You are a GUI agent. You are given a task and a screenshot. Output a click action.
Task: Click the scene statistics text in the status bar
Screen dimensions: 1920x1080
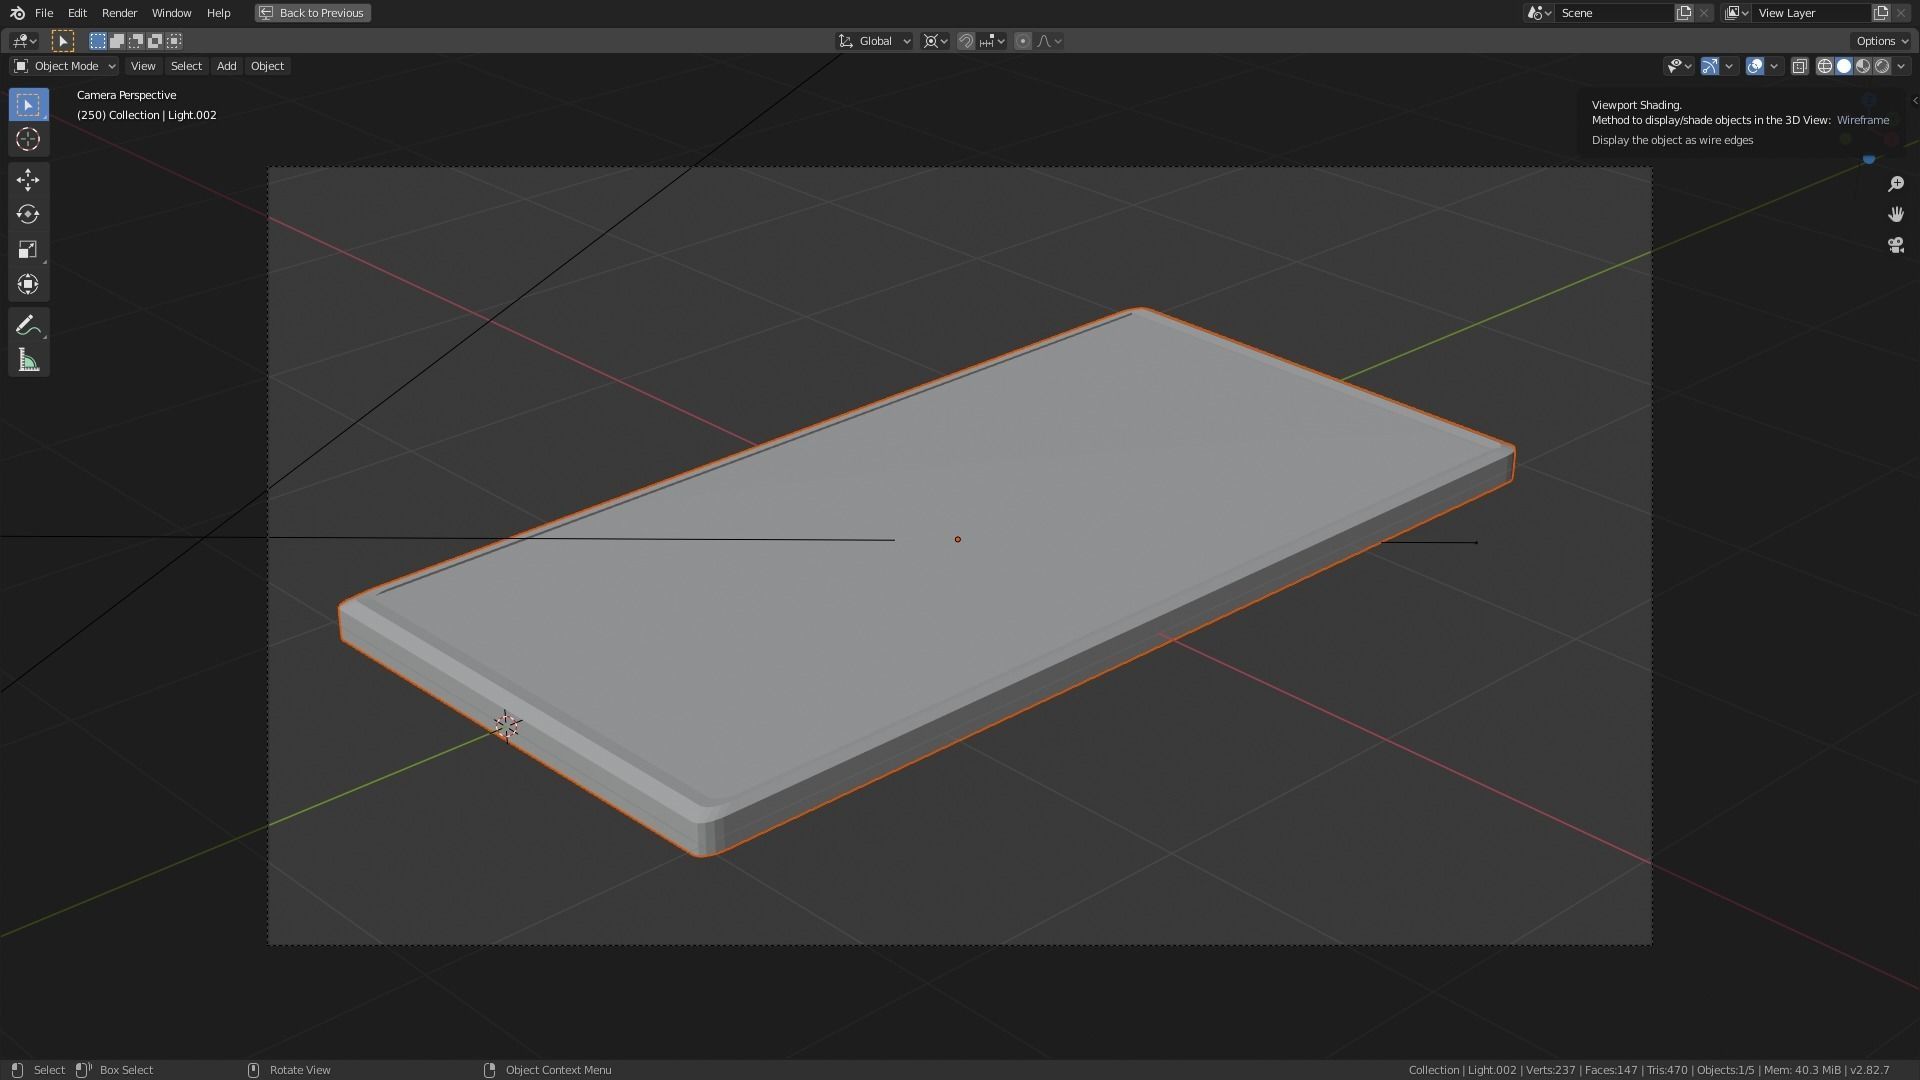pyautogui.click(x=1649, y=1070)
